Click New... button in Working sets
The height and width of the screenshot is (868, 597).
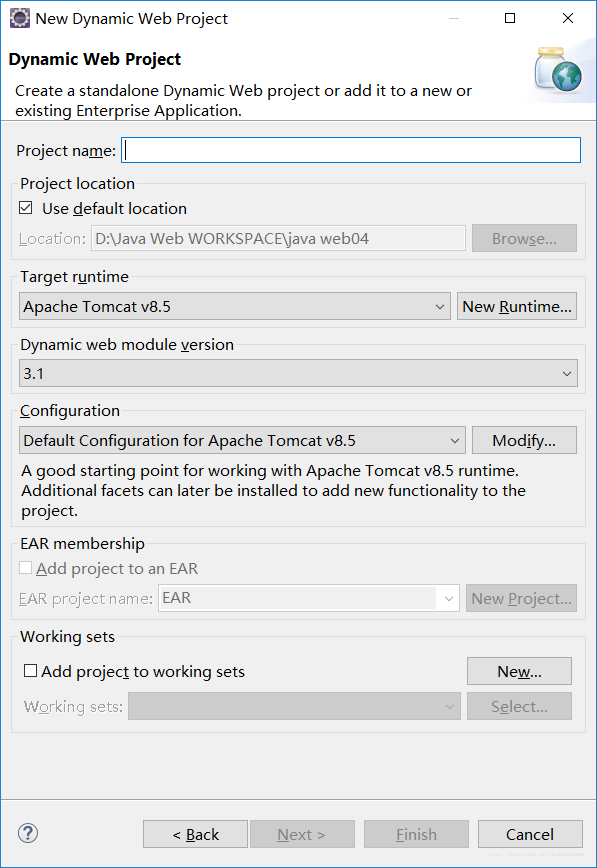point(519,671)
